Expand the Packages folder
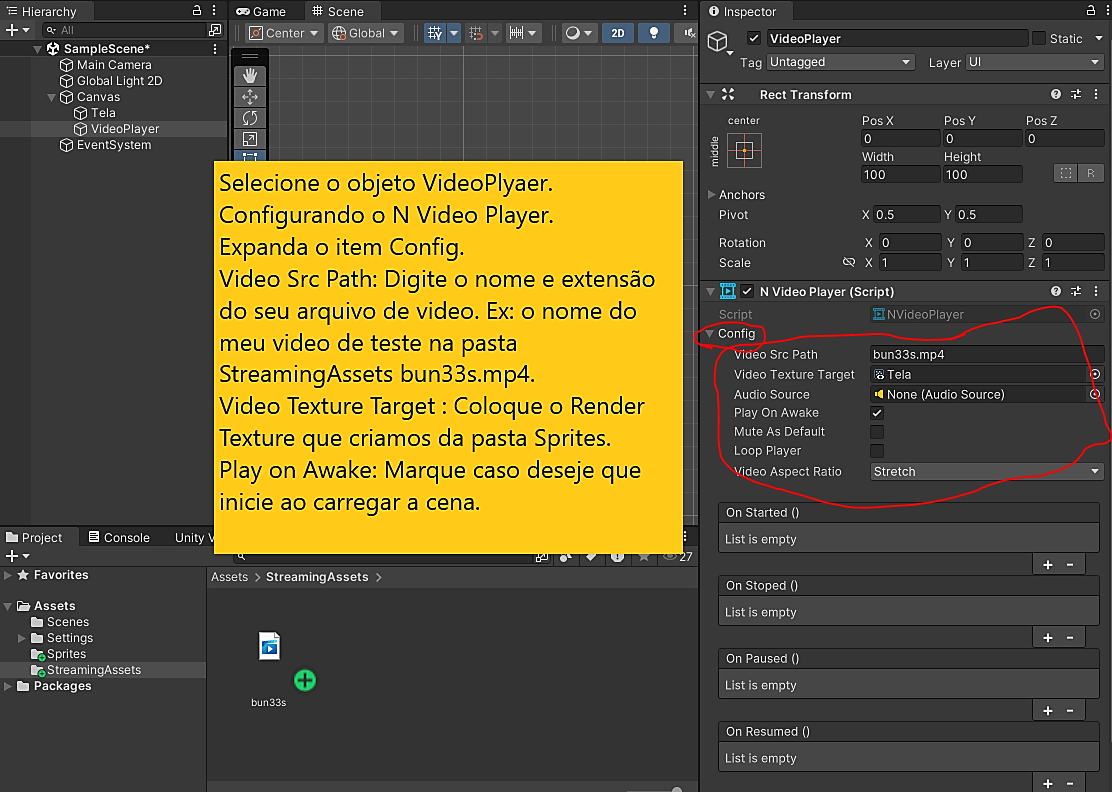Image resolution: width=1112 pixels, height=792 pixels. tap(8, 686)
